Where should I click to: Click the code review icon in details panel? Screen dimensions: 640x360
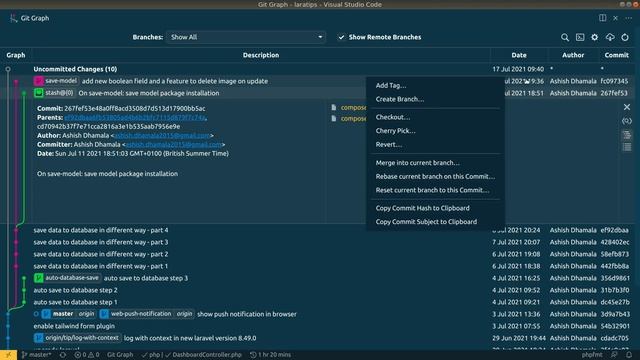click(x=627, y=121)
